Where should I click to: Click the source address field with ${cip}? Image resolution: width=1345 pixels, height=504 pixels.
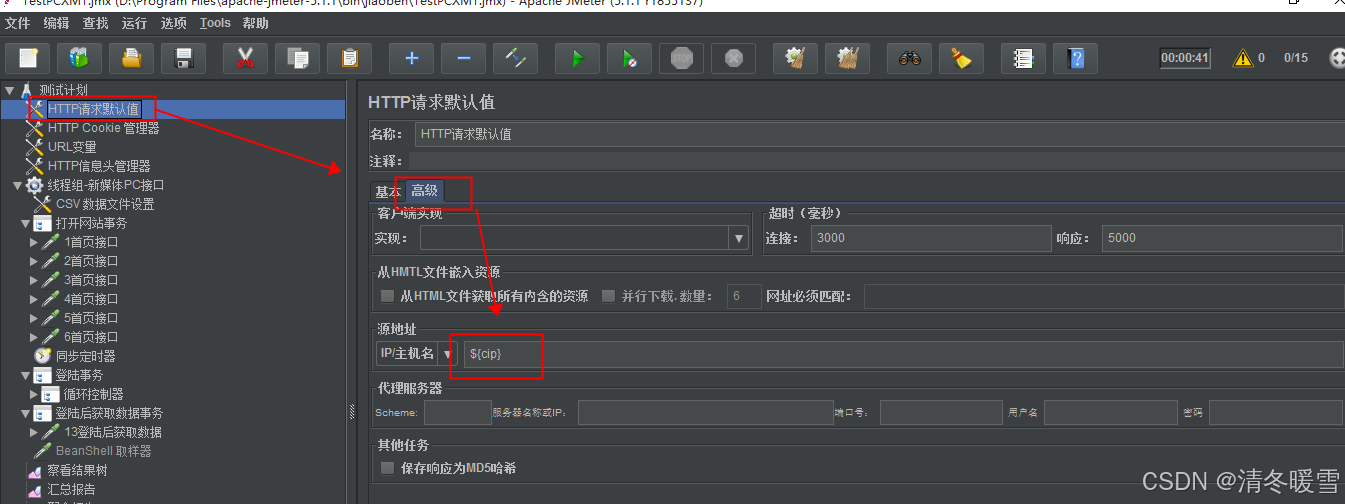point(904,354)
